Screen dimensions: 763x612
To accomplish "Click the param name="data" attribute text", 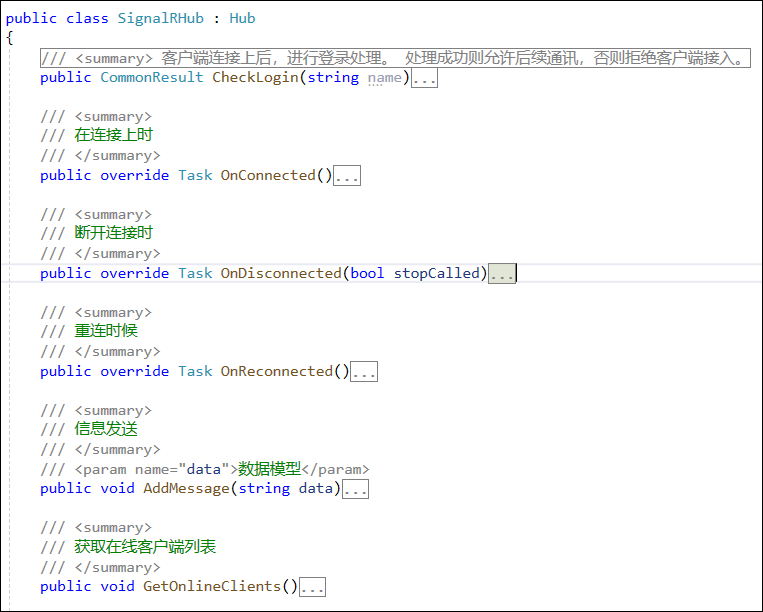I will pos(182,469).
